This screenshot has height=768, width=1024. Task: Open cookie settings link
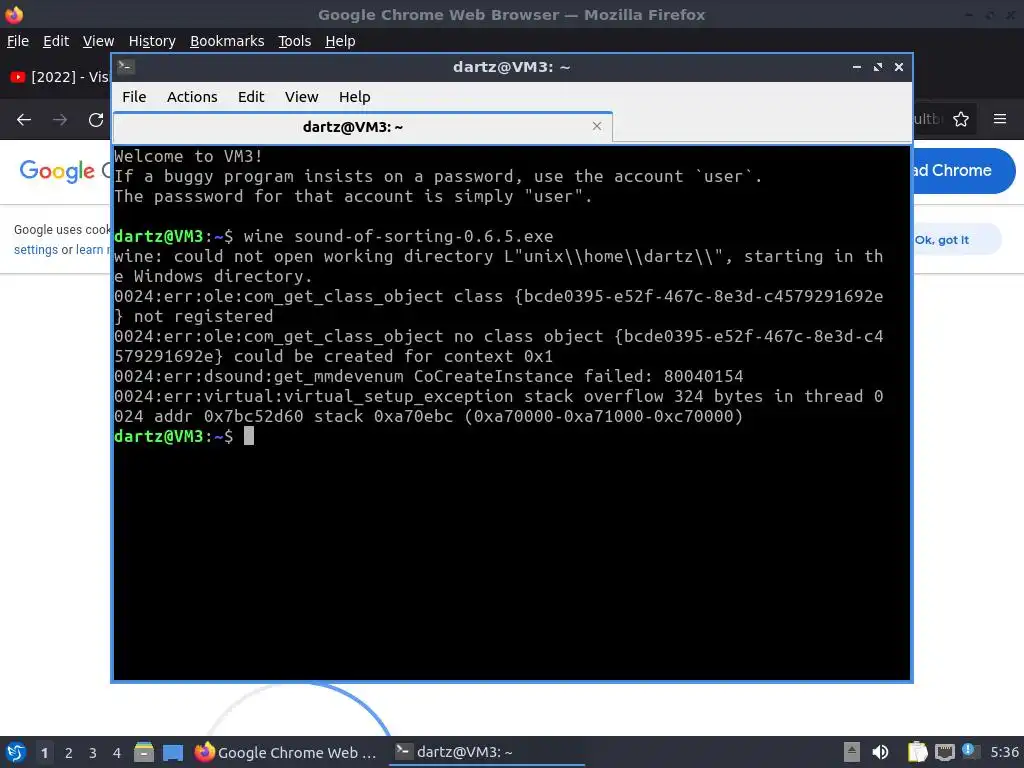coord(36,249)
